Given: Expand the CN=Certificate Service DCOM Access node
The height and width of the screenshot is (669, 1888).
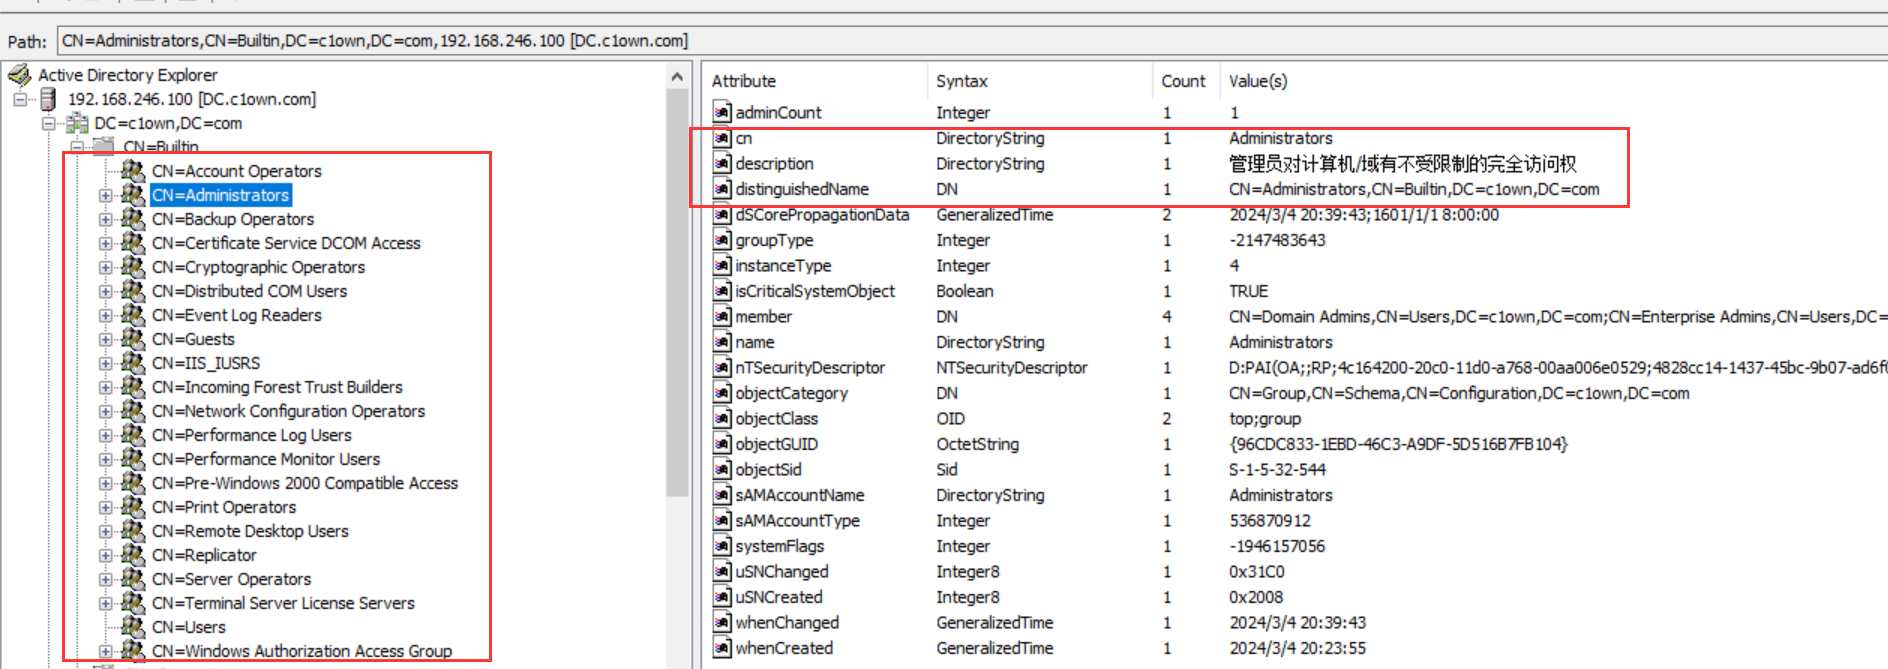Looking at the screenshot, I should [105, 243].
